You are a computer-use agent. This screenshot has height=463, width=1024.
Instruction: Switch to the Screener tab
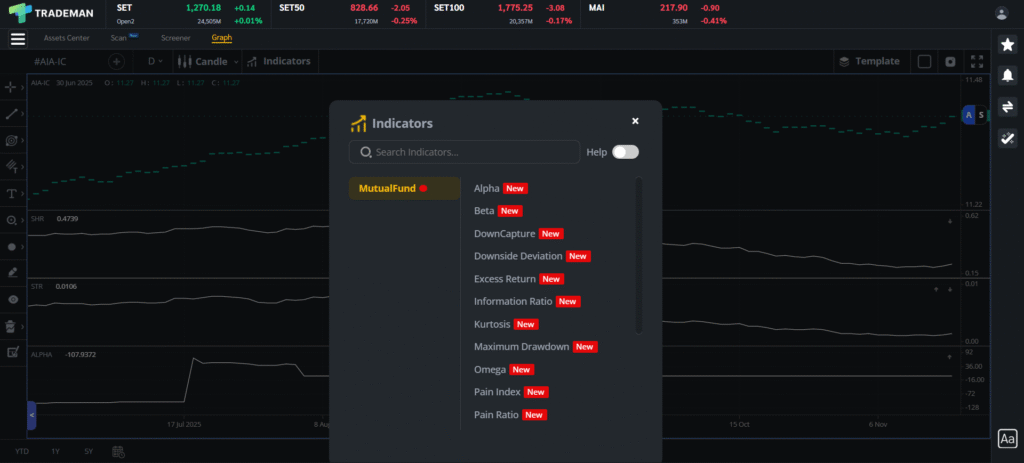175,38
